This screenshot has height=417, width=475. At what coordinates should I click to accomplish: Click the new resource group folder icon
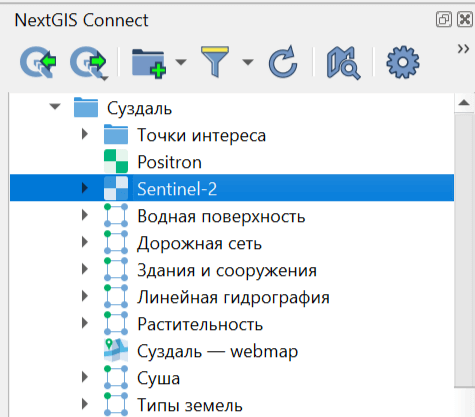[149, 63]
